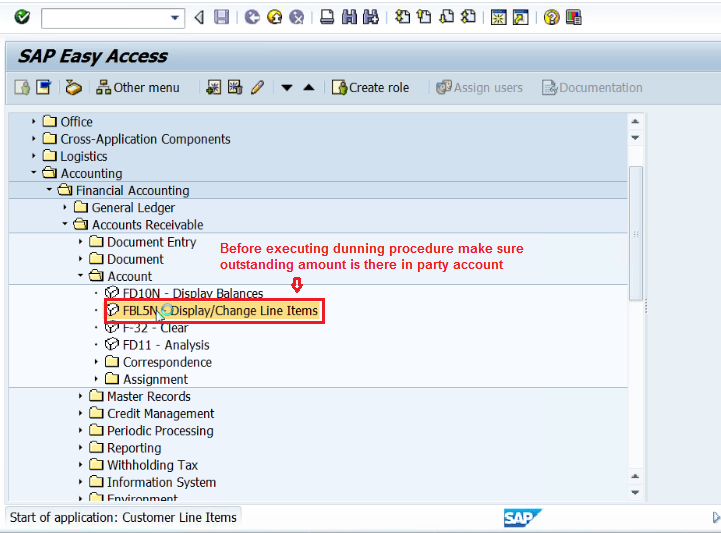The width and height of the screenshot is (721, 533).
Task: Click the green Back arrow icon
Action: coord(252,17)
